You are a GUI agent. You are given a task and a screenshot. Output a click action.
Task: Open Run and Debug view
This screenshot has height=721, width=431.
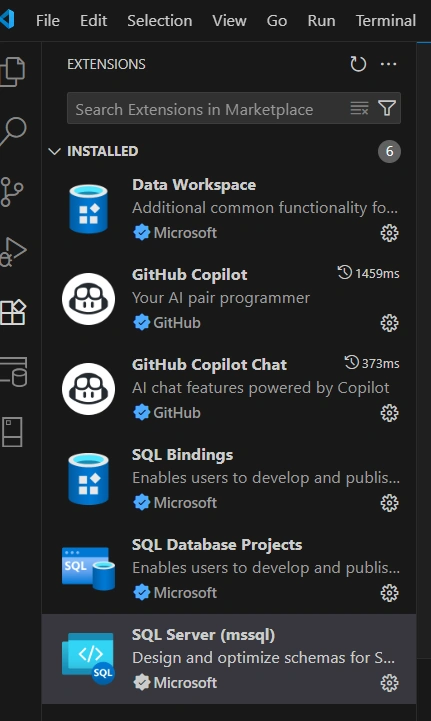point(13,252)
